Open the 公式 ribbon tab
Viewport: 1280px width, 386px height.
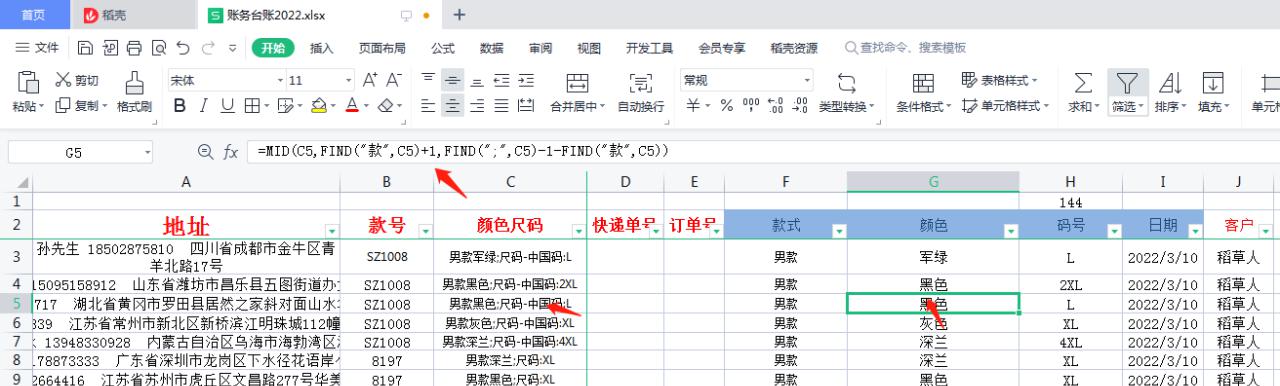coord(442,48)
